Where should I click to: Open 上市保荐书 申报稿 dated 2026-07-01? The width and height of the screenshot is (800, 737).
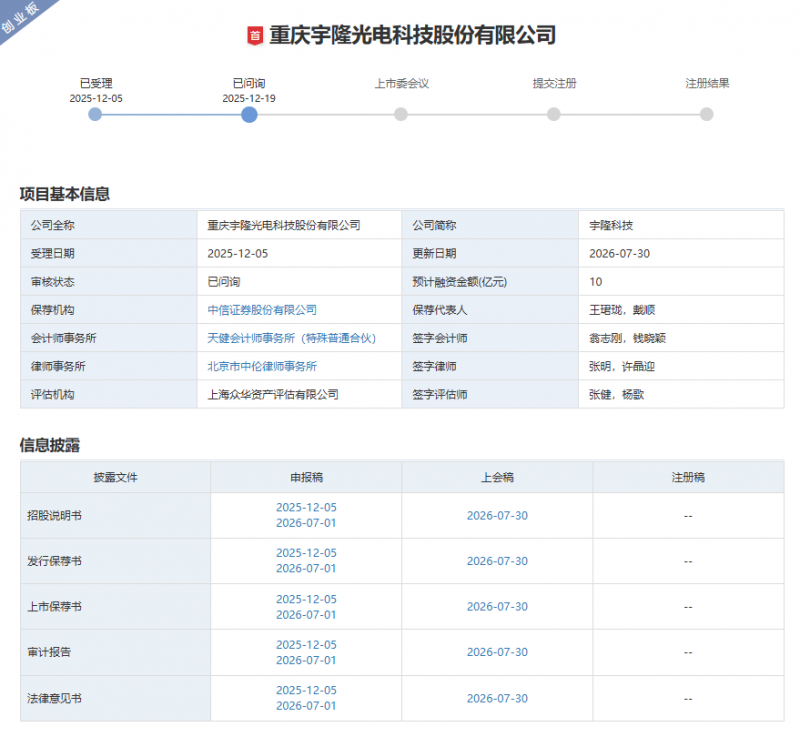tap(306, 615)
